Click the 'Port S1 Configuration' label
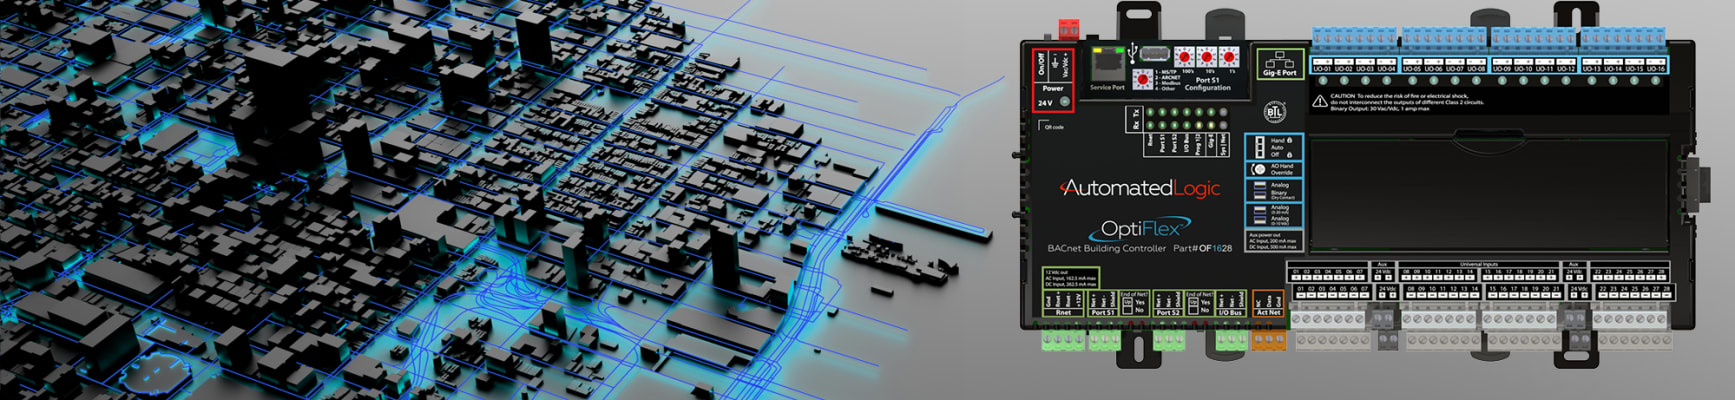 coord(1208,83)
